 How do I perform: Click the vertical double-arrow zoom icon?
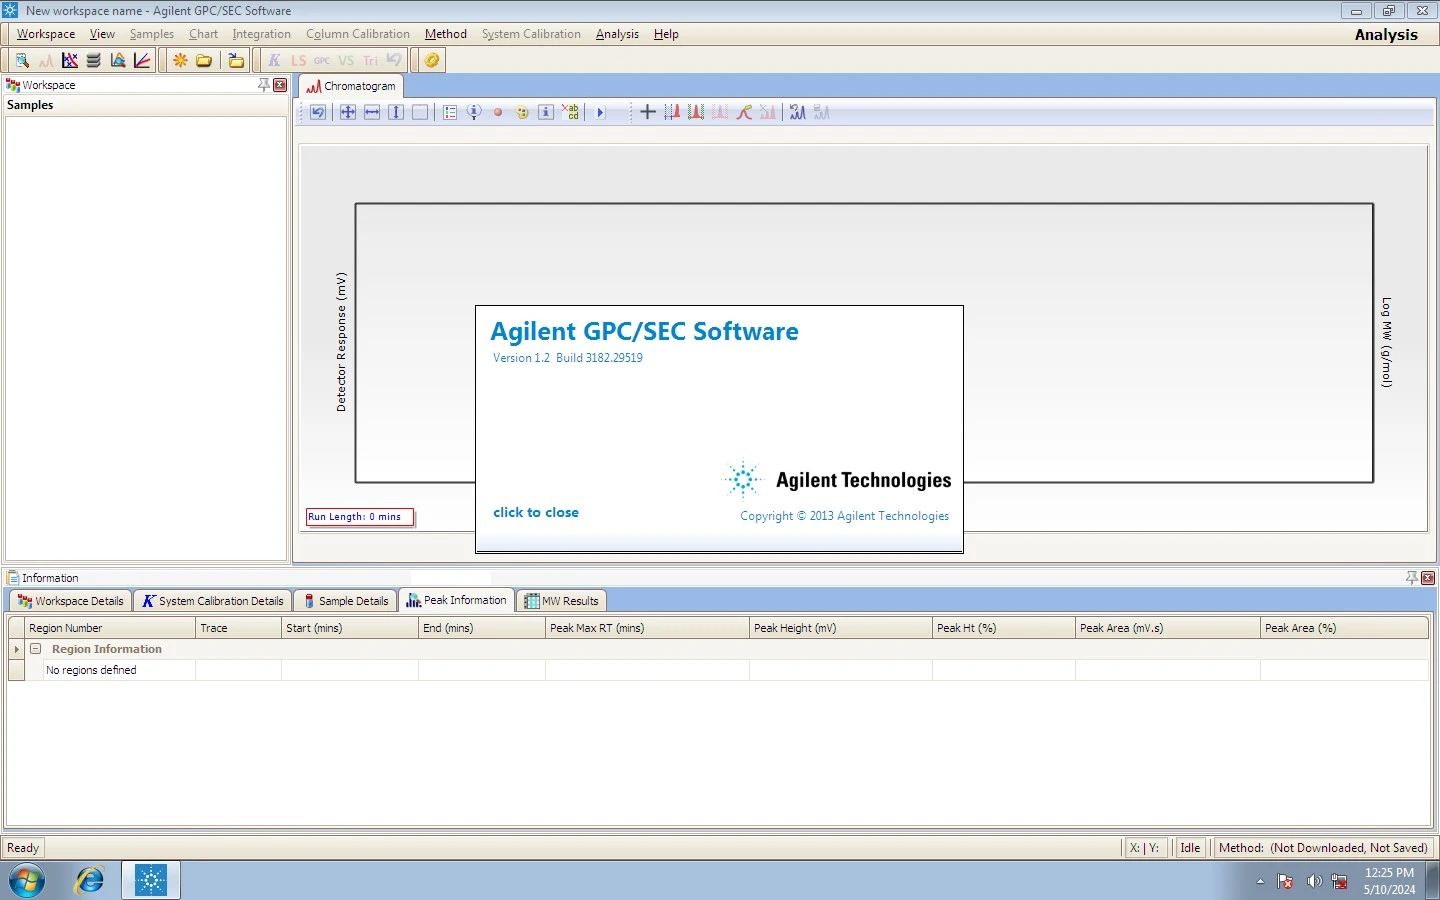(396, 112)
